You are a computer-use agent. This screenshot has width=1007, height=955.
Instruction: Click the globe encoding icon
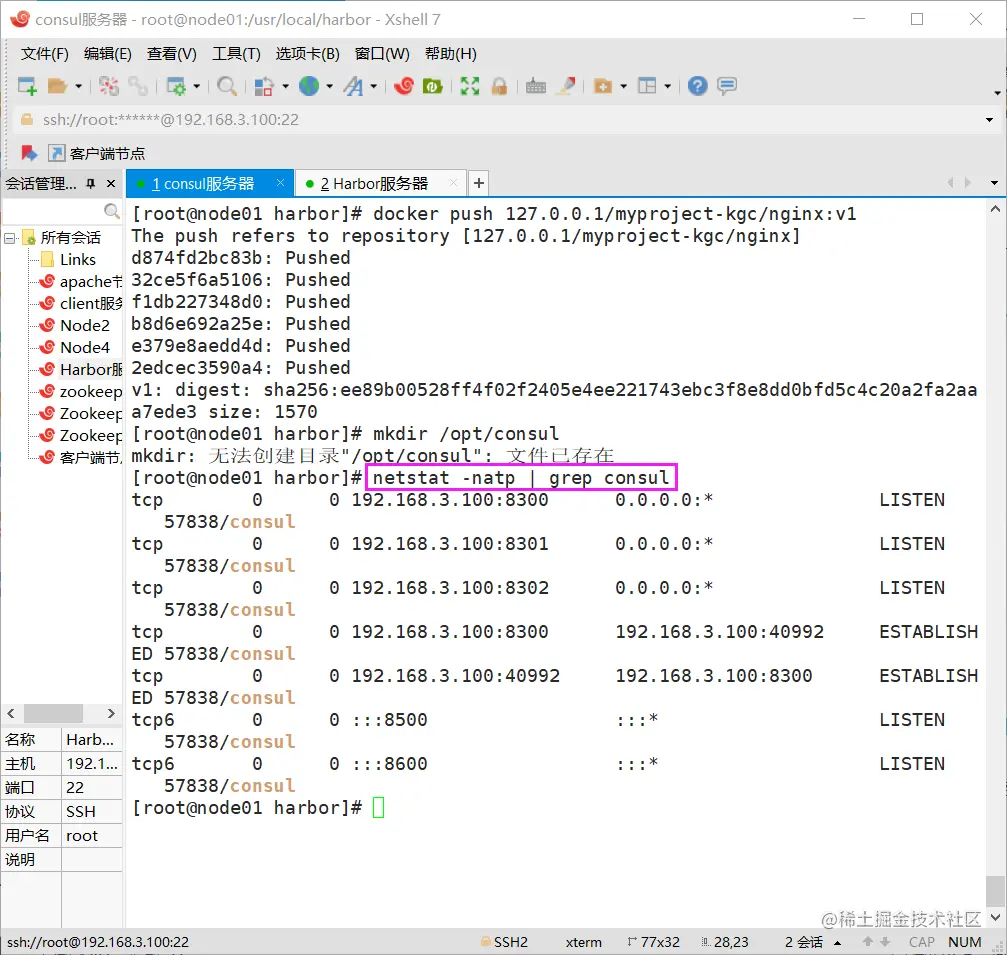tap(309, 85)
